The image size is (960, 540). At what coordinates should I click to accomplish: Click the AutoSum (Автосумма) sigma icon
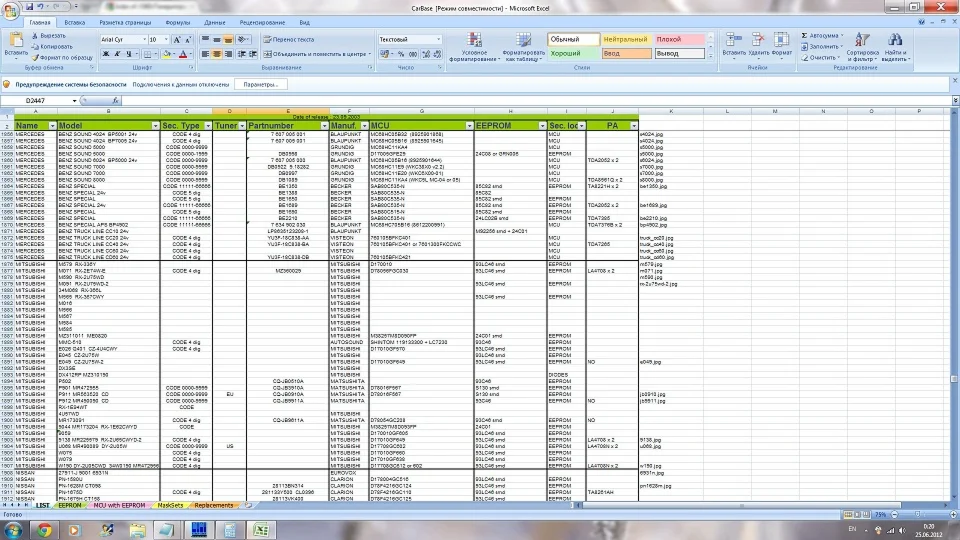(x=805, y=35)
